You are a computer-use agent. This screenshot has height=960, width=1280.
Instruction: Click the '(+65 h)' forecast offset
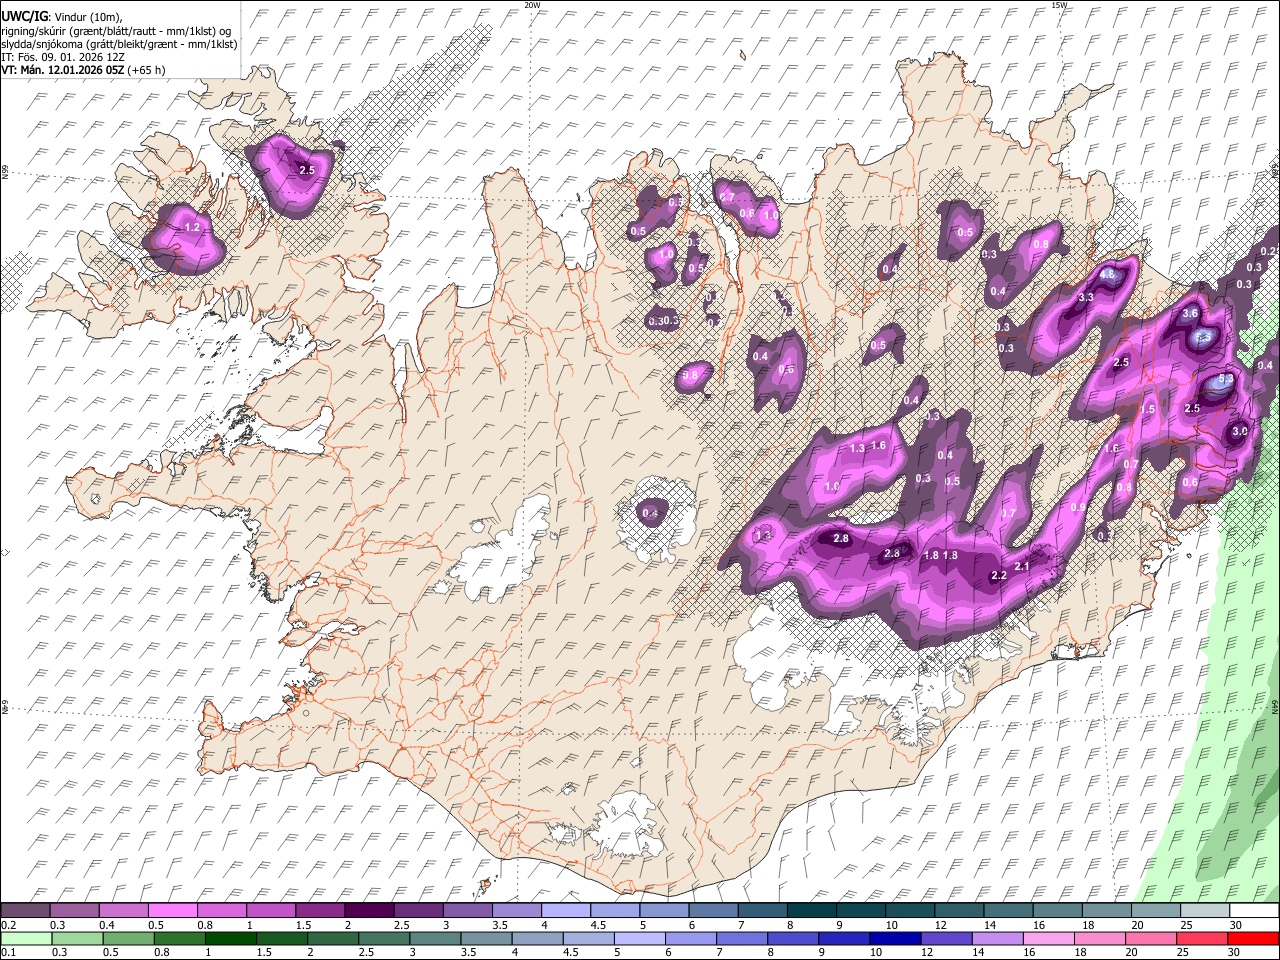pos(147,70)
